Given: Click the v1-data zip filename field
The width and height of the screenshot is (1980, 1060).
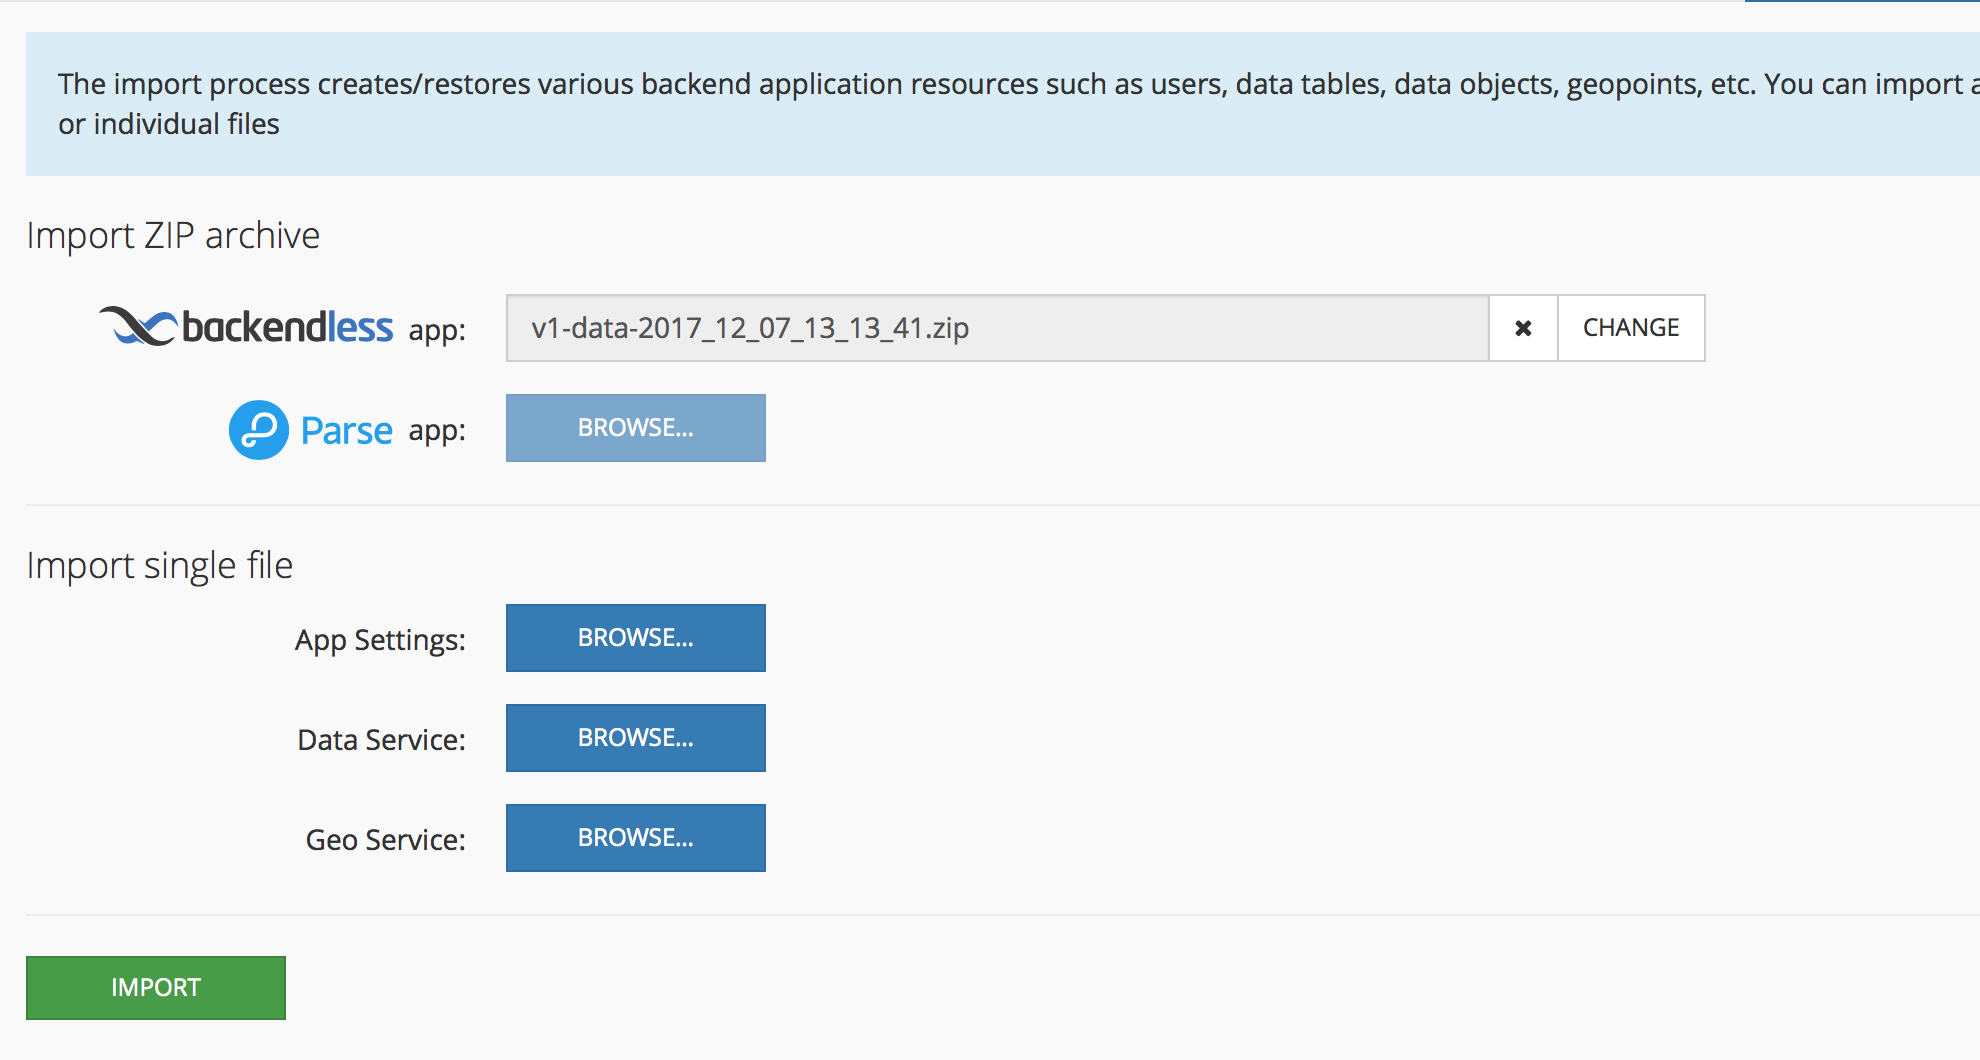Looking at the screenshot, I should [x=996, y=328].
